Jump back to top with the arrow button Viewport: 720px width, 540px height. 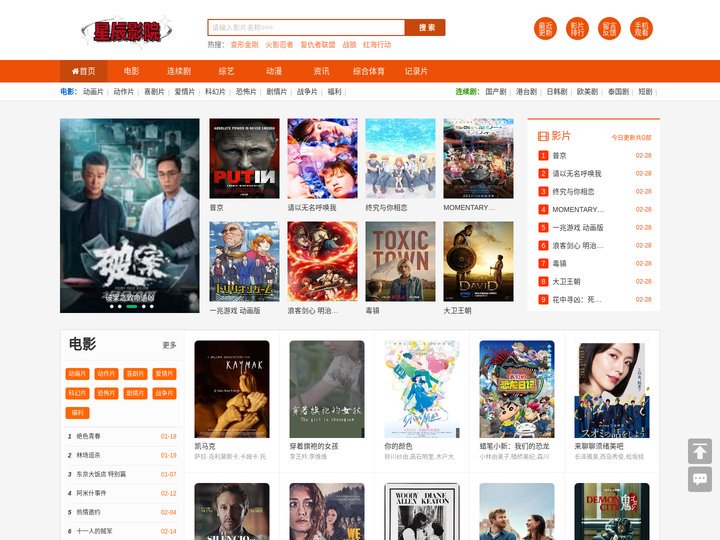pos(700,451)
